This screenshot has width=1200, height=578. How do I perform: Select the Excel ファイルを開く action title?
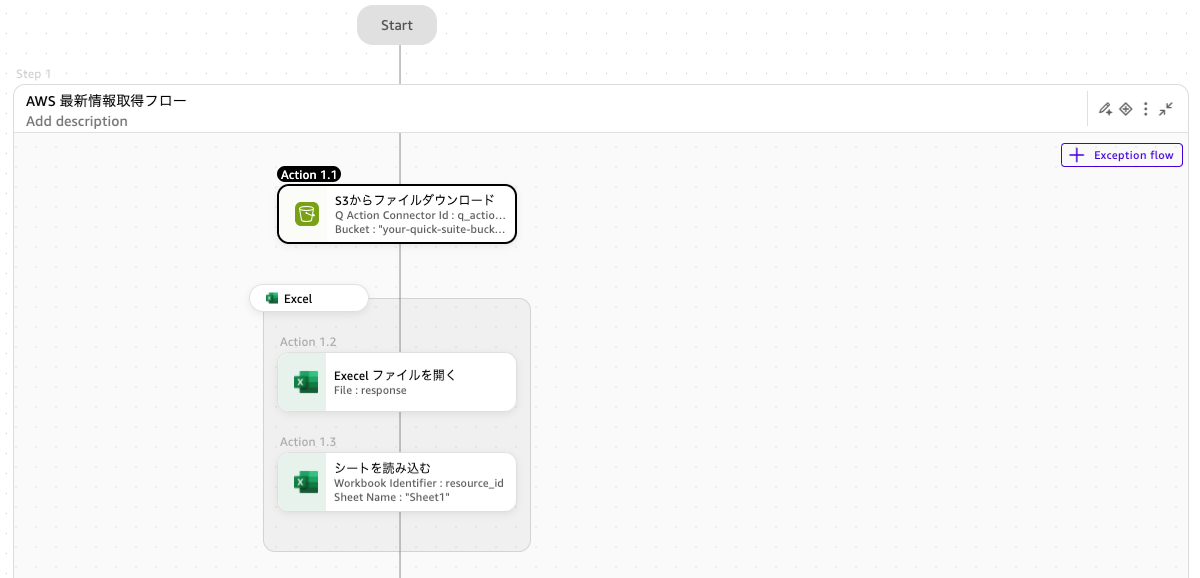(395, 375)
